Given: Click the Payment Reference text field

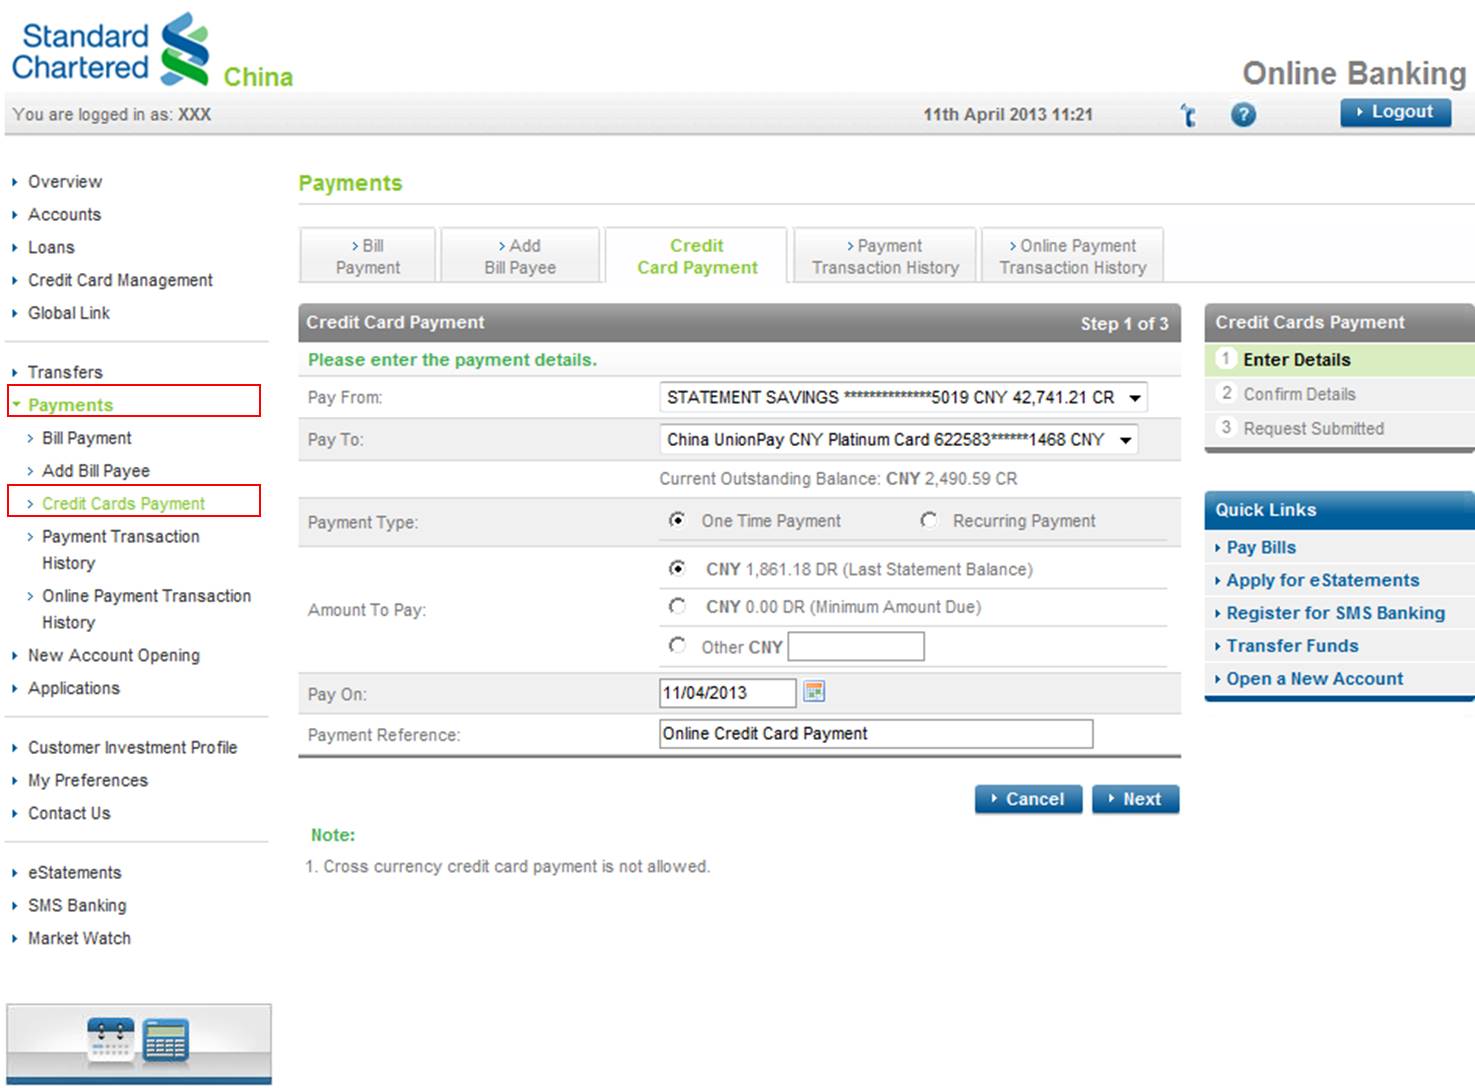Looking at the screenshot, I should pos(876,734).
